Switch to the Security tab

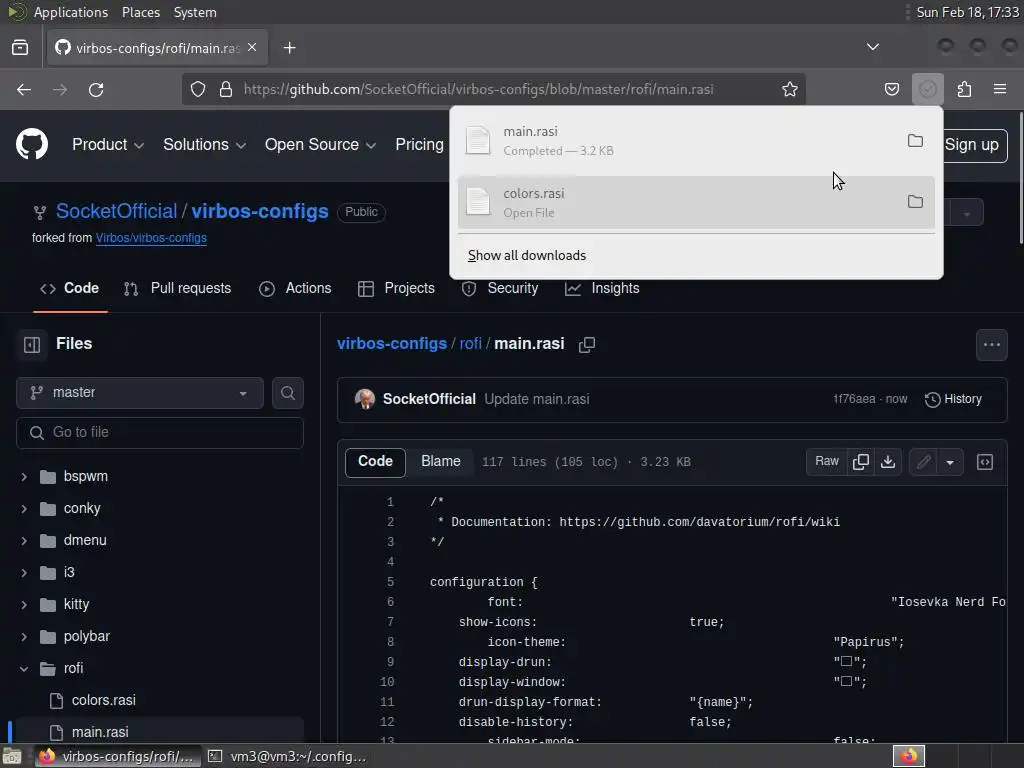(x=500, y=288)
